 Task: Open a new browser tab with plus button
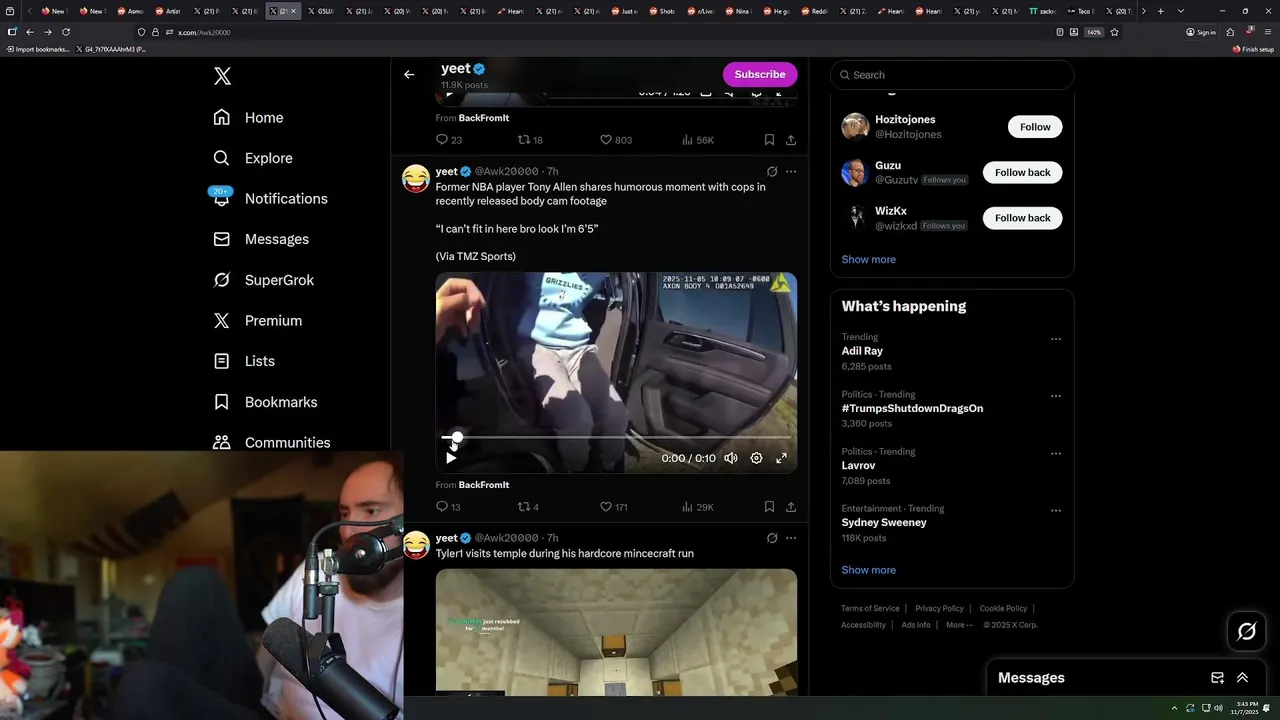1160,11
